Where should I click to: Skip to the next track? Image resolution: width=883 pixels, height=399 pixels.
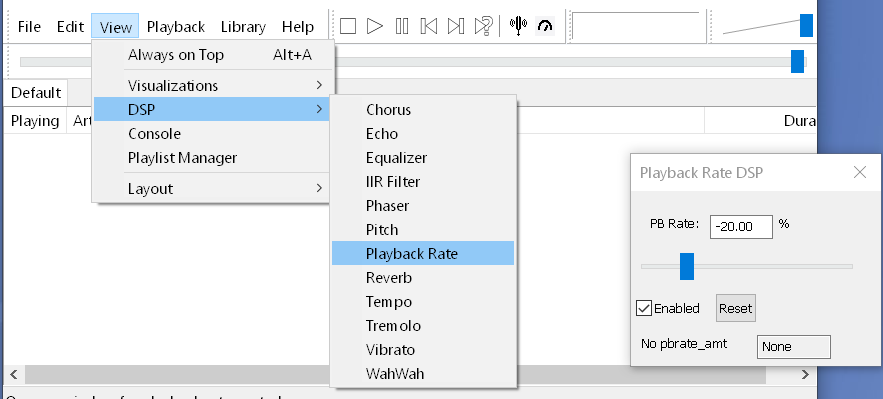tap(456, 26)
